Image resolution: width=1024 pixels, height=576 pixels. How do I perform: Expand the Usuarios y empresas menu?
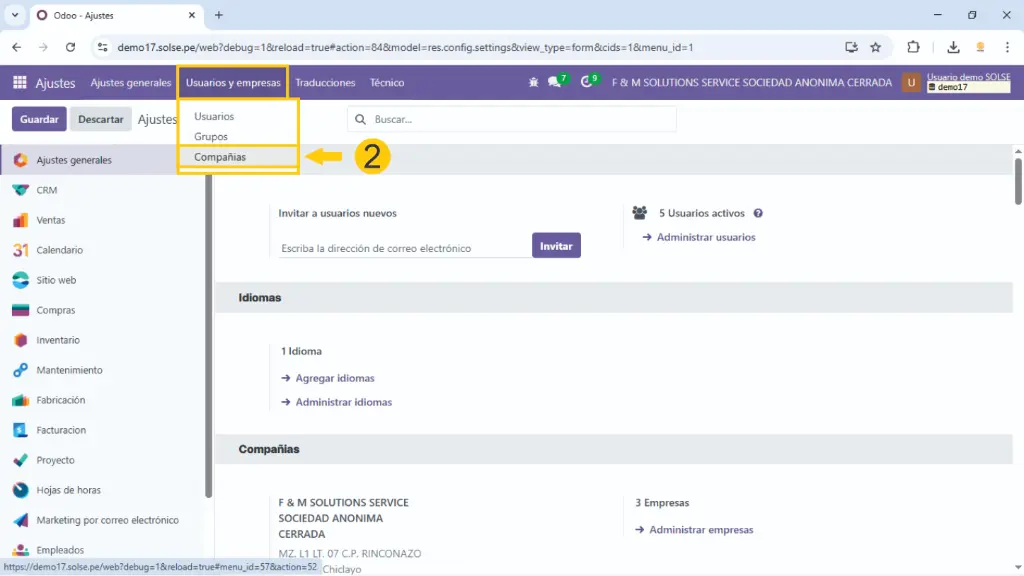coord(233,83)
